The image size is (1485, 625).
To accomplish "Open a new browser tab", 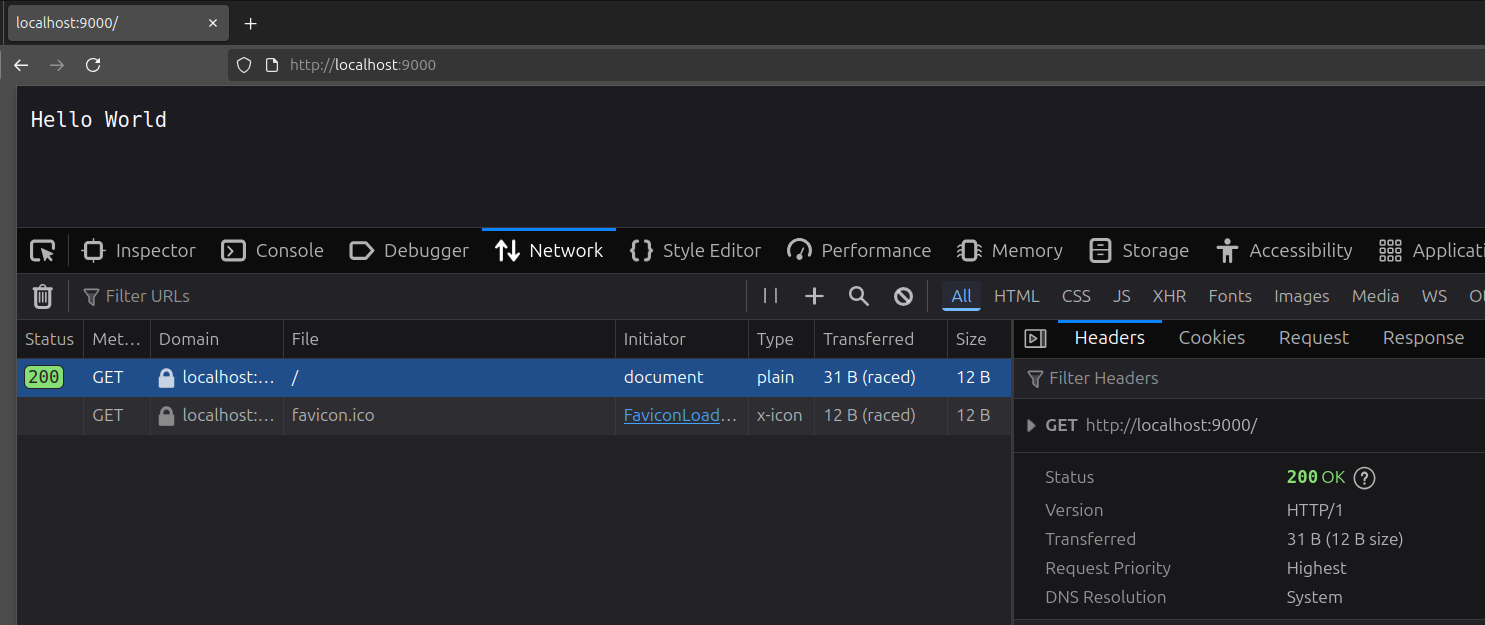I will (250, 23).
